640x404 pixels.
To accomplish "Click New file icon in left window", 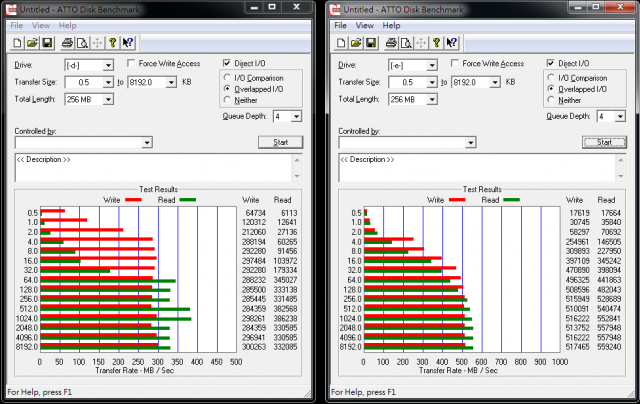I will [17, 43].
